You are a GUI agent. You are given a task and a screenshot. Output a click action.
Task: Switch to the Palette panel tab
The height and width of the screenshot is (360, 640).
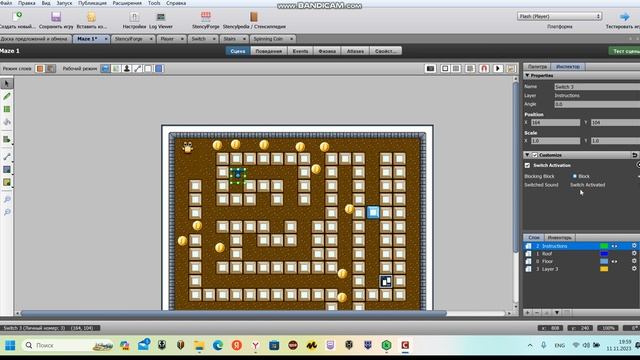pos(537,67)
